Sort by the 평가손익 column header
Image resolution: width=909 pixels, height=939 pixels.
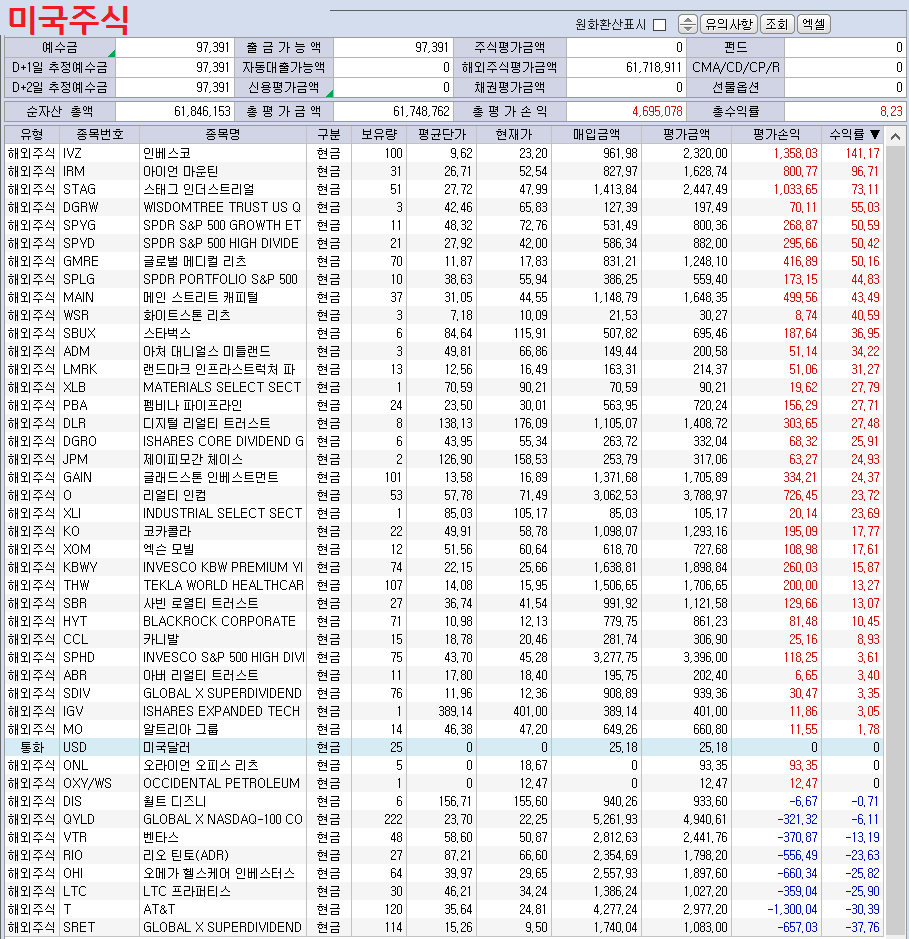[776, 134]
